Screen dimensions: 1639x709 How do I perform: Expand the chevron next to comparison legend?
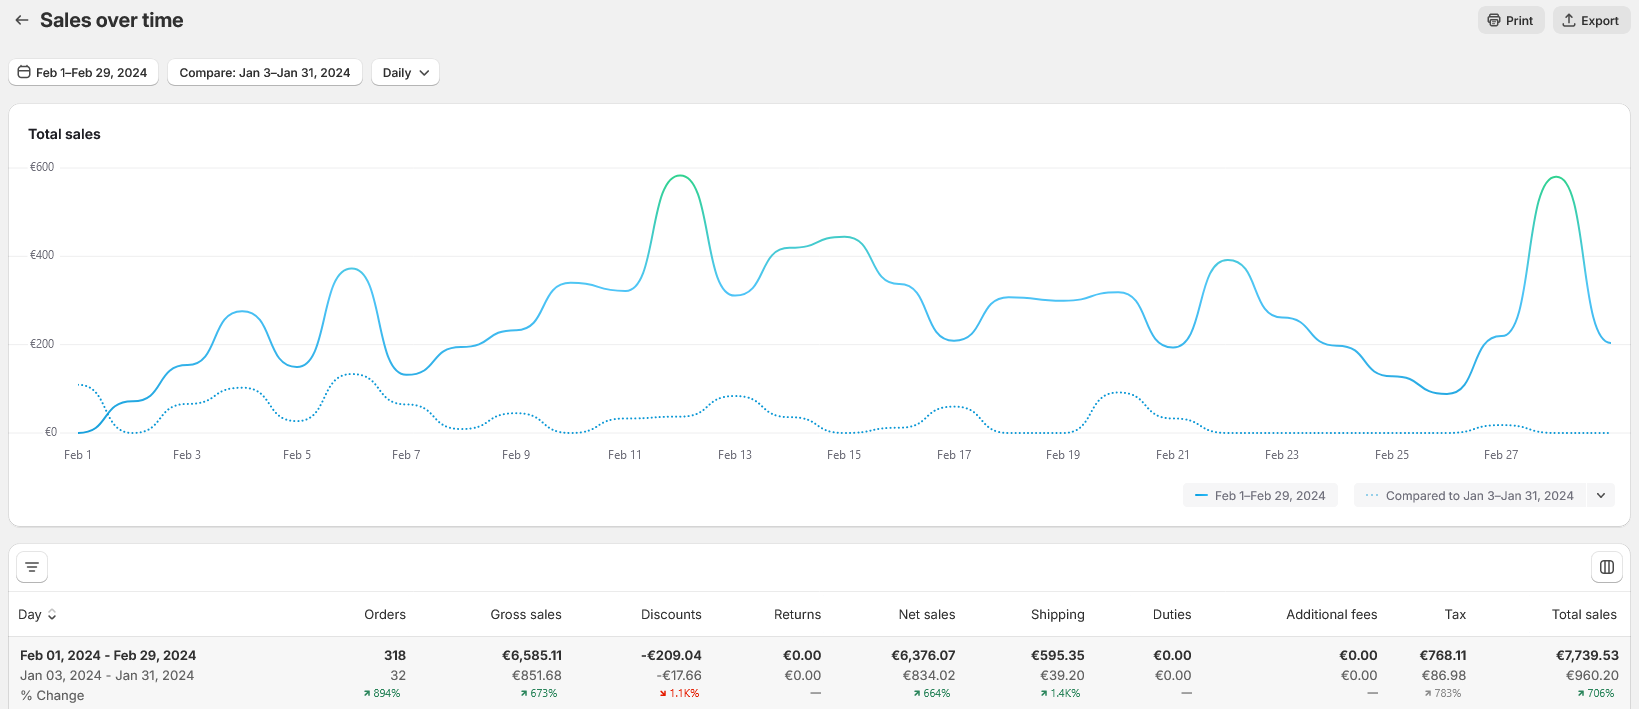(x=1601, y=496)
